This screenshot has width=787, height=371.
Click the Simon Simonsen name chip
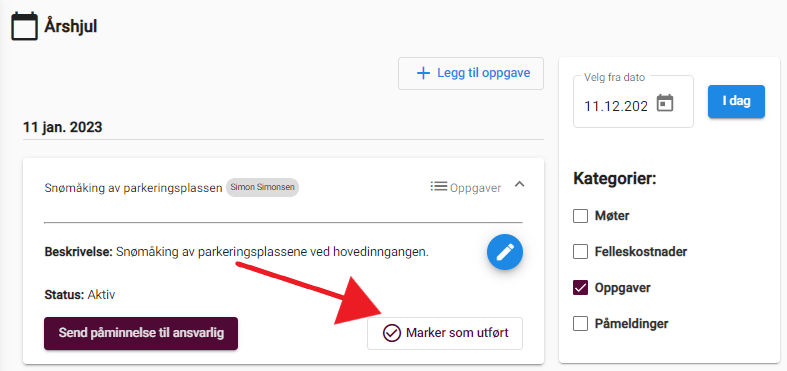263,187
